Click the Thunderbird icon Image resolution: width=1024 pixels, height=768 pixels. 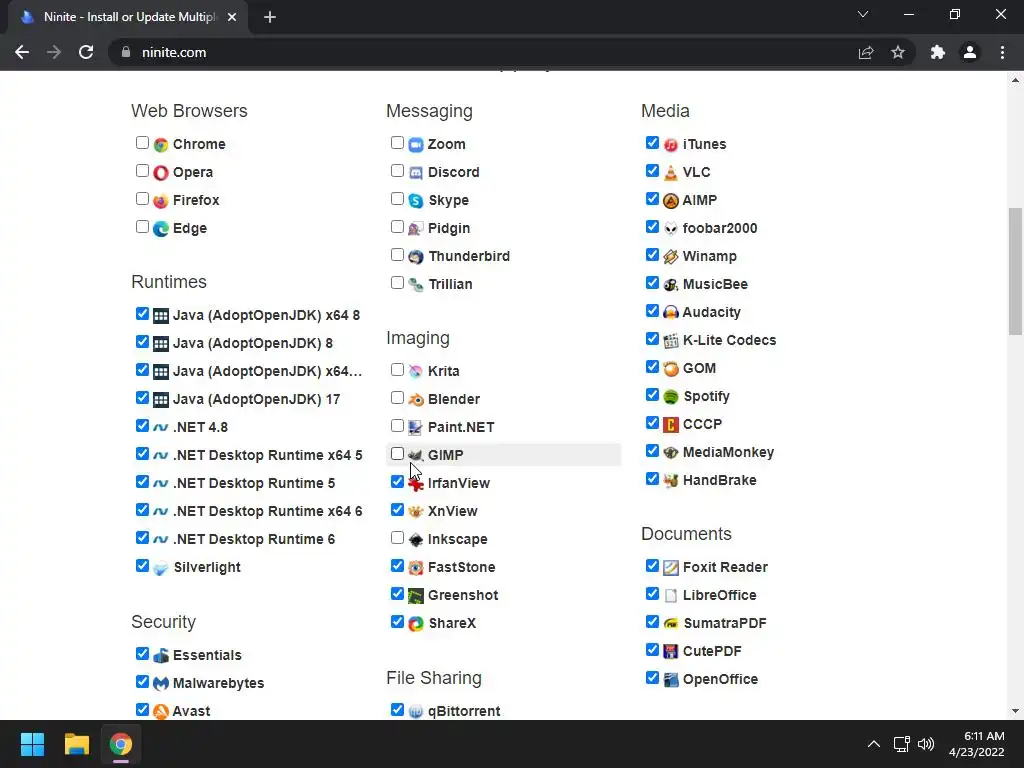click(416, 257)
